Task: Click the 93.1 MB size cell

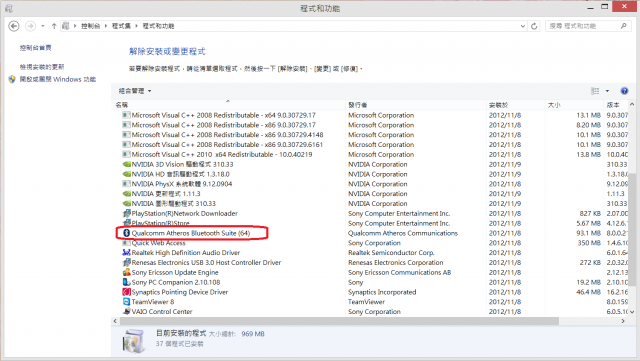Action: [x=588, y=233]
